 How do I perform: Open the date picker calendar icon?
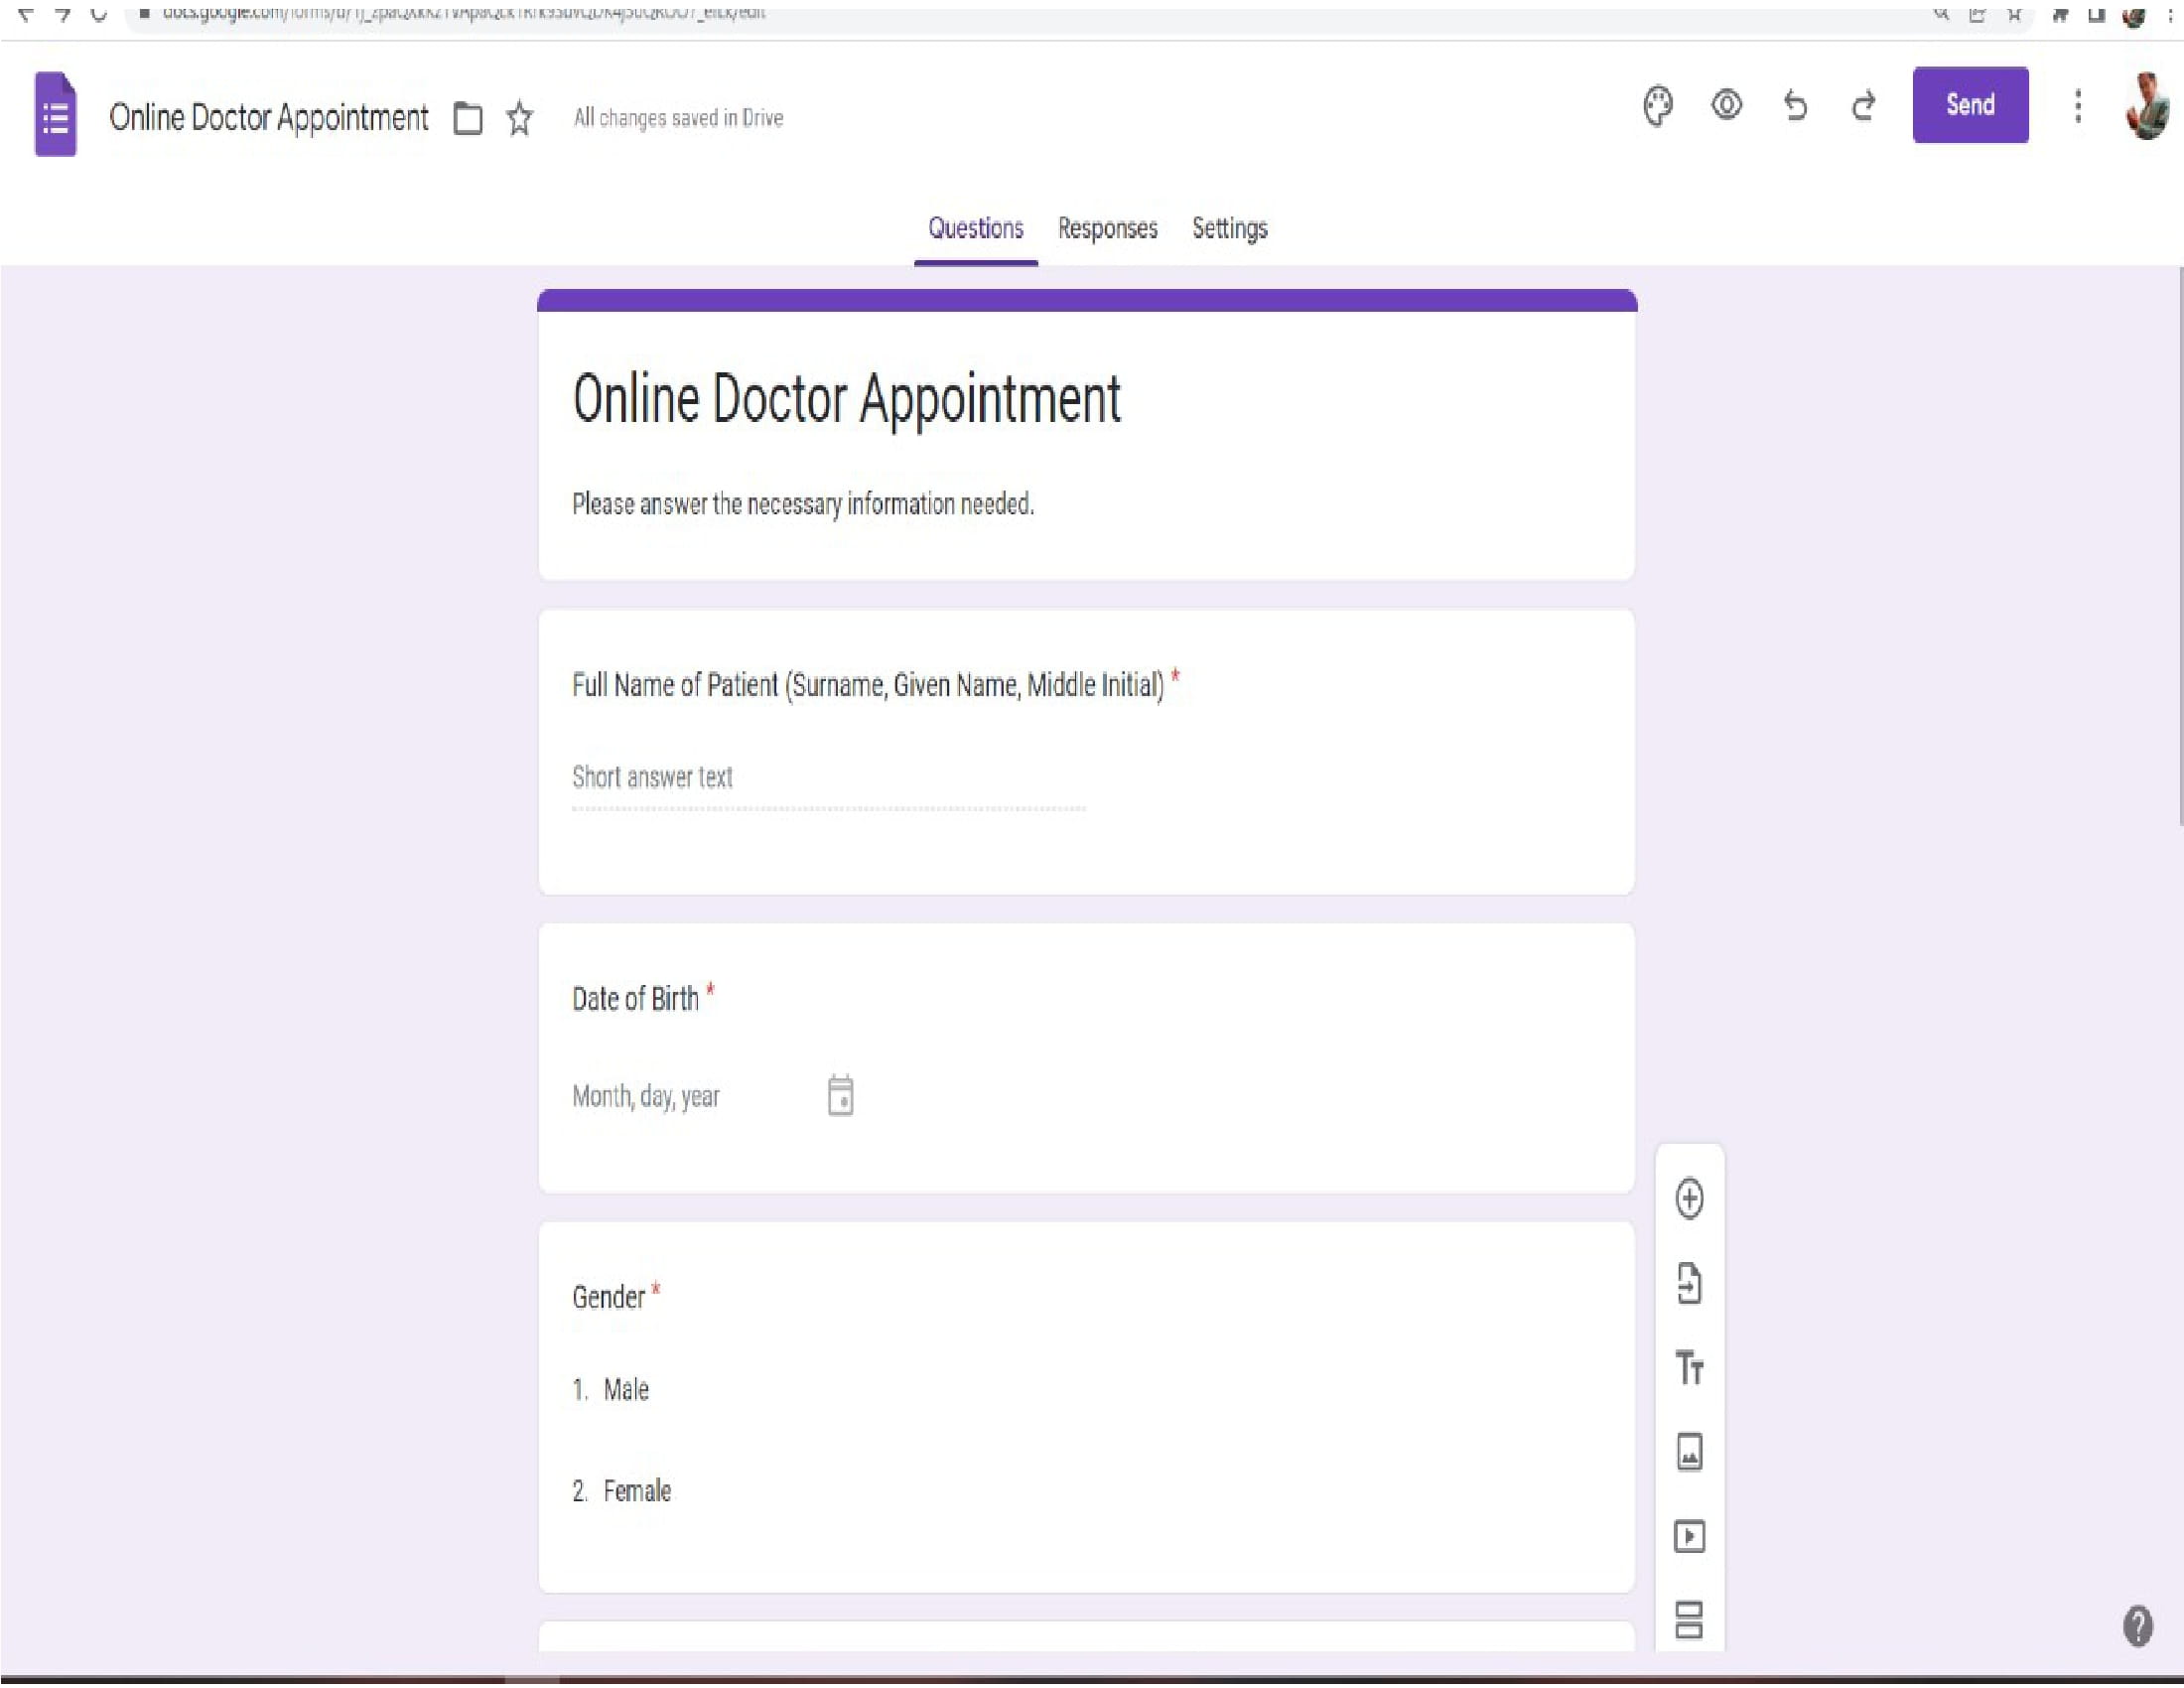click(840, 1096)
